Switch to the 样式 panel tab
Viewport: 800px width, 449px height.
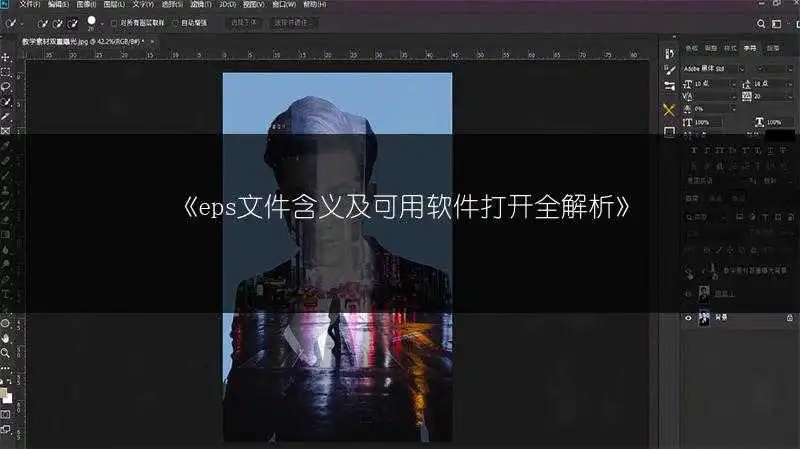[x=730, y=48]
